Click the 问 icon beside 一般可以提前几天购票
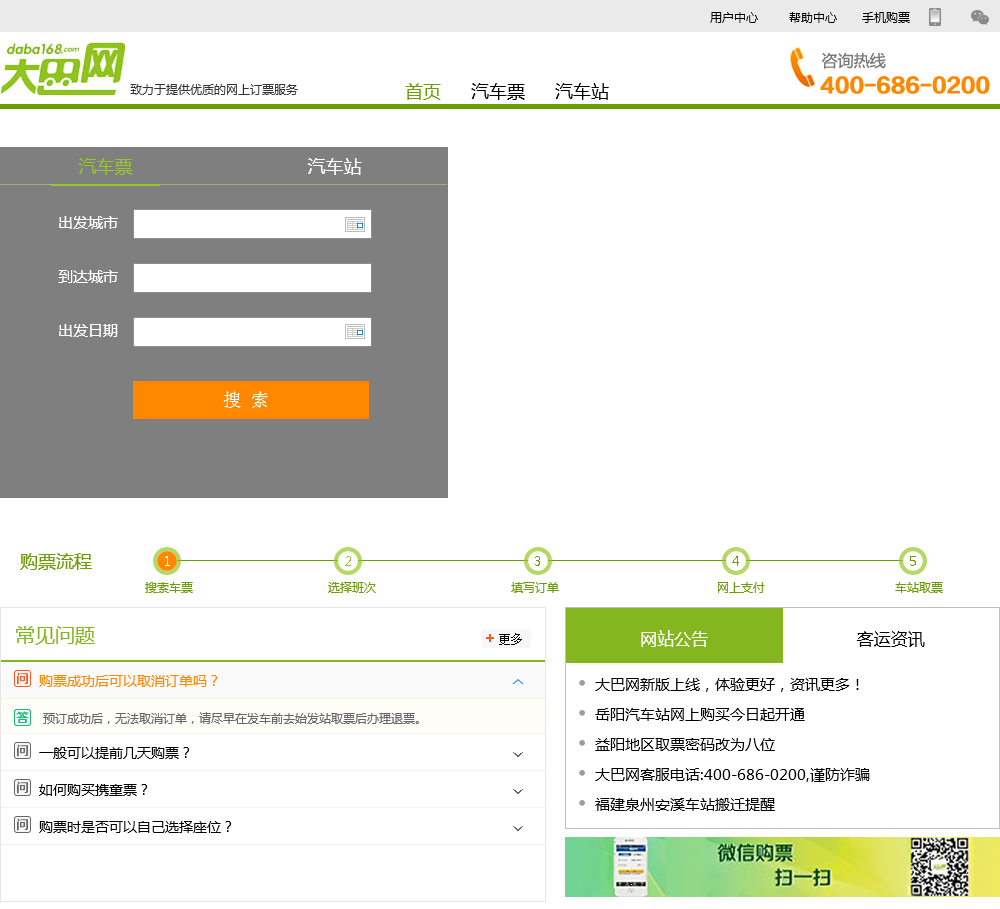 click(22, 751)
